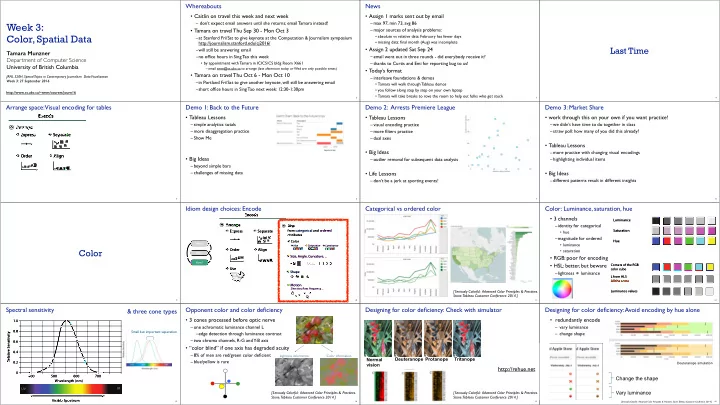The width and height of the screenshot is (720, 405).
Task: Click the scatter plot image in Demo 2
Action: (499, 144)
